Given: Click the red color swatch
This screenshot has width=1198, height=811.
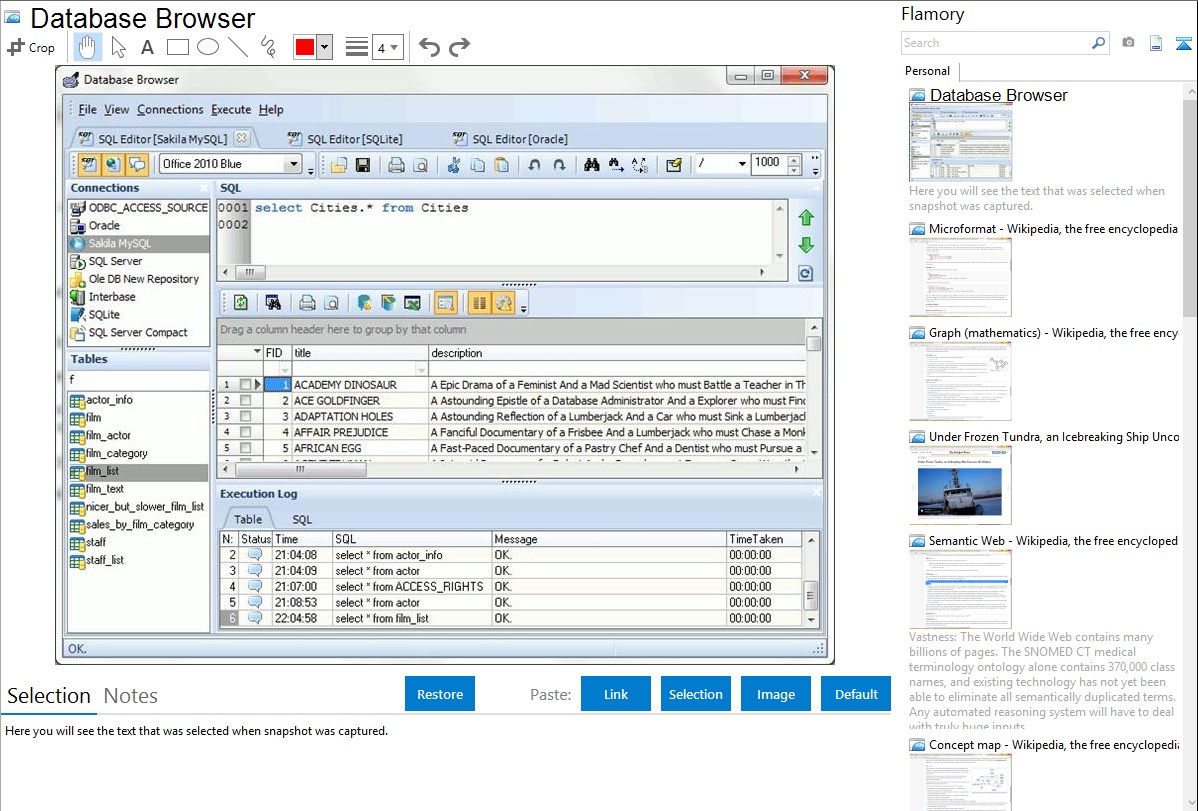Looking at the screenshot, I should click(305, 47).
